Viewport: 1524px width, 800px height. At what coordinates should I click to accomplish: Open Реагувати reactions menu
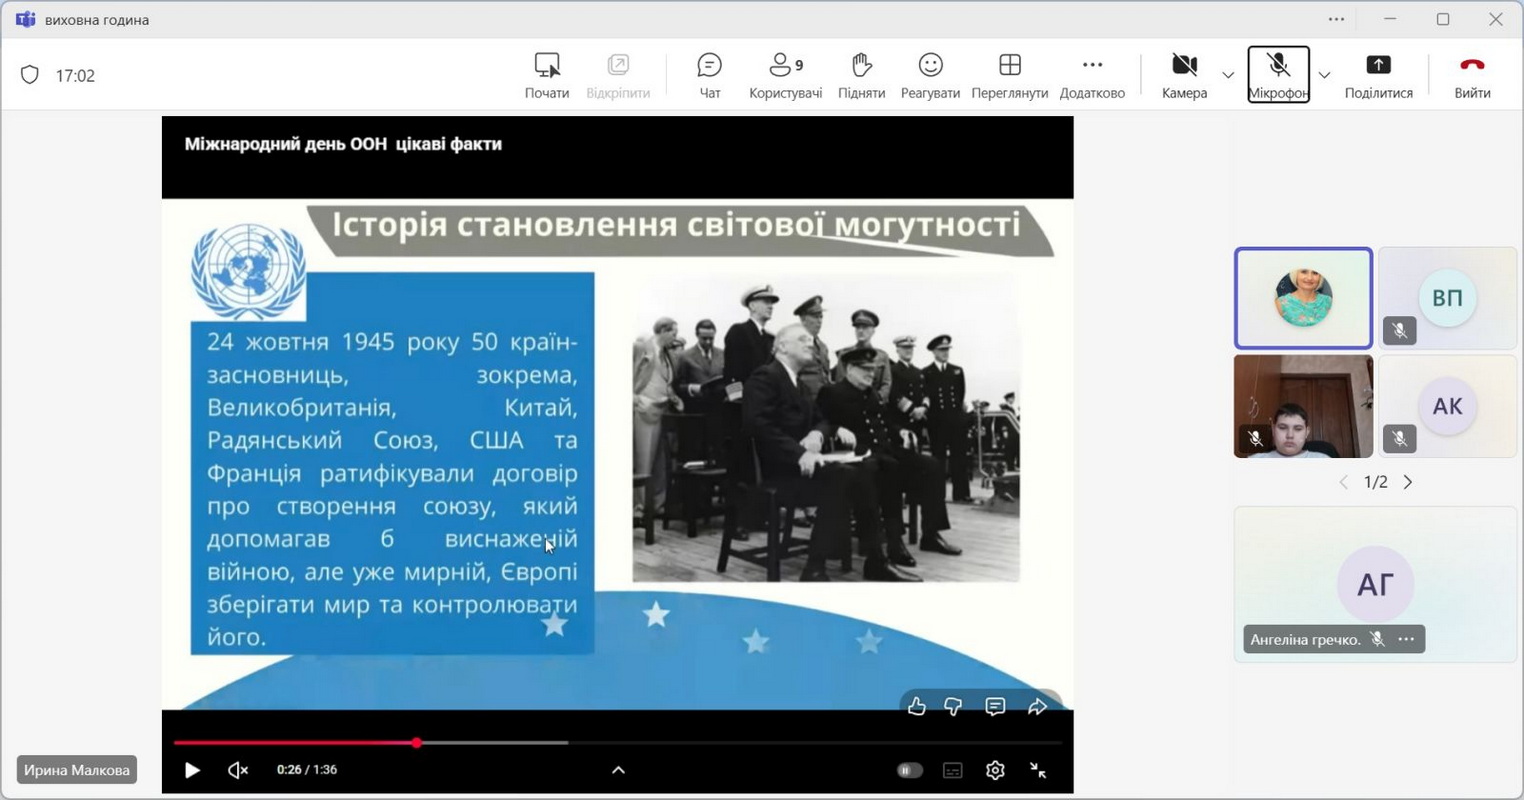[930, 76]
